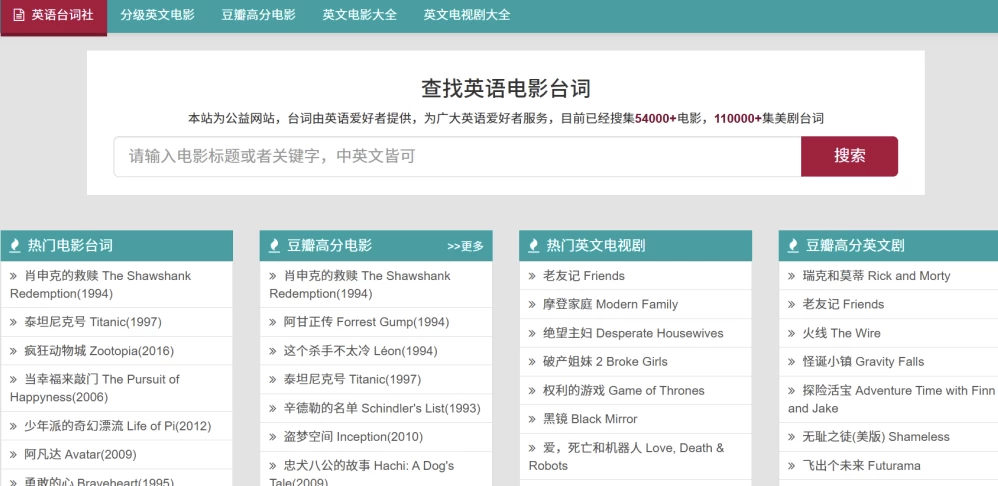Click the chevron bullet before 火线 The Wire
Viewport: 998px width, 486px height.
point(793,333)
